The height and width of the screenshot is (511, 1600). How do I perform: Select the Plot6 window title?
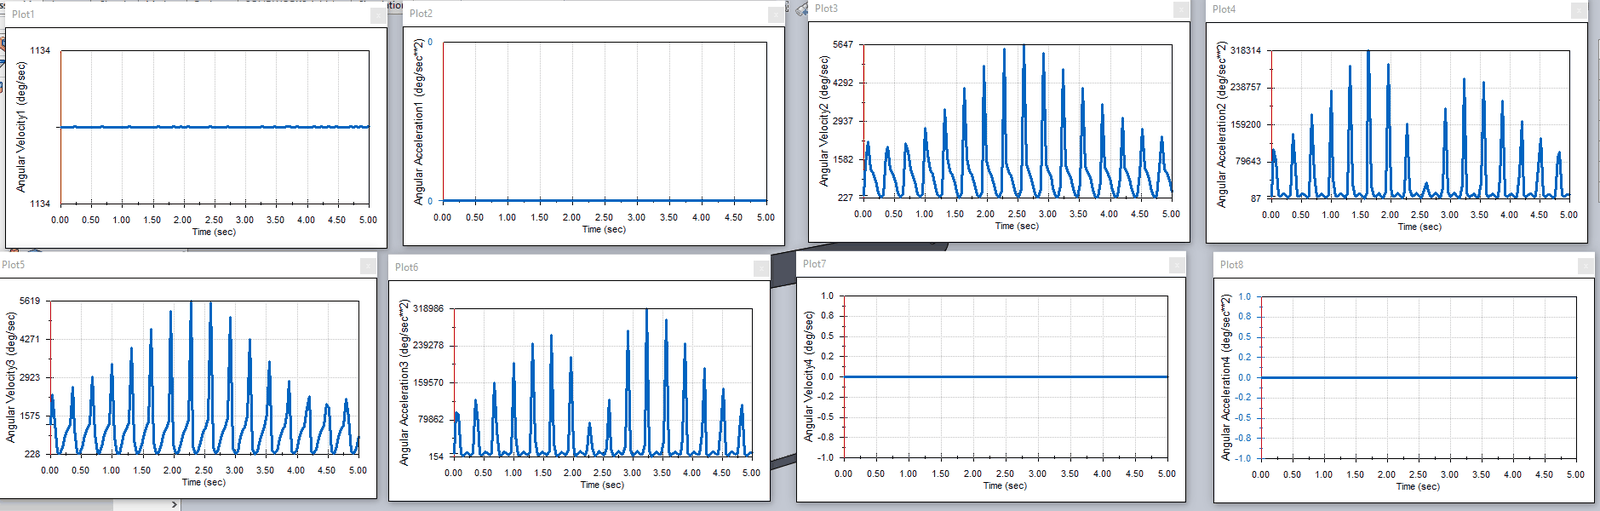pos(407,267)
